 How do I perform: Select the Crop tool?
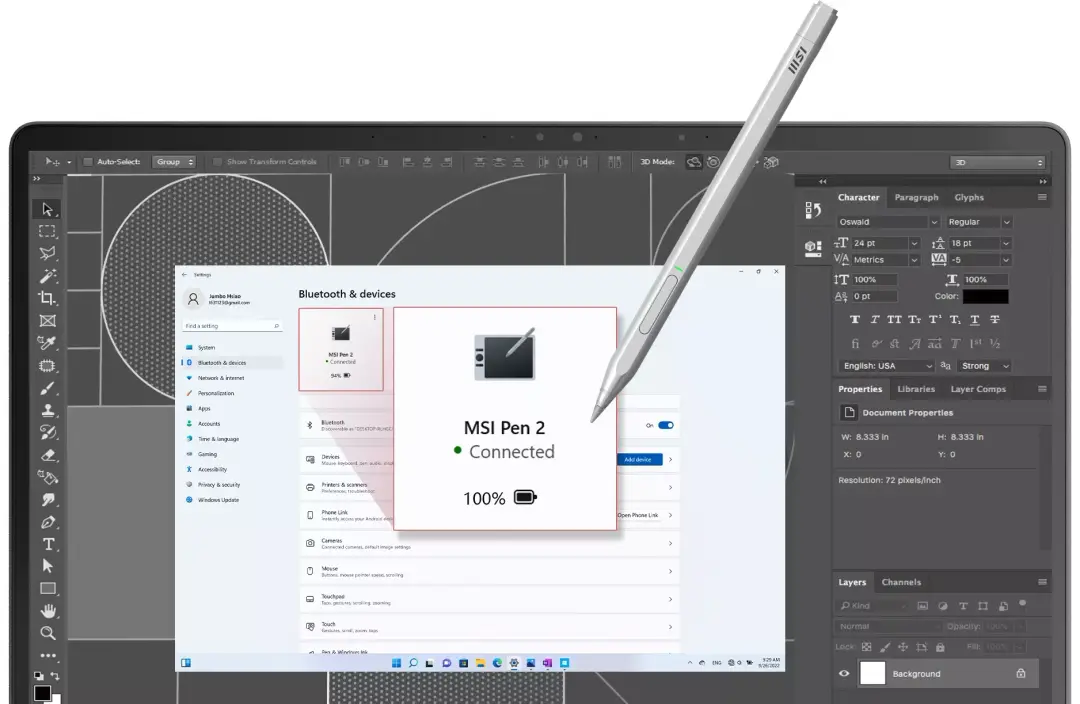[x=48, y=298]
